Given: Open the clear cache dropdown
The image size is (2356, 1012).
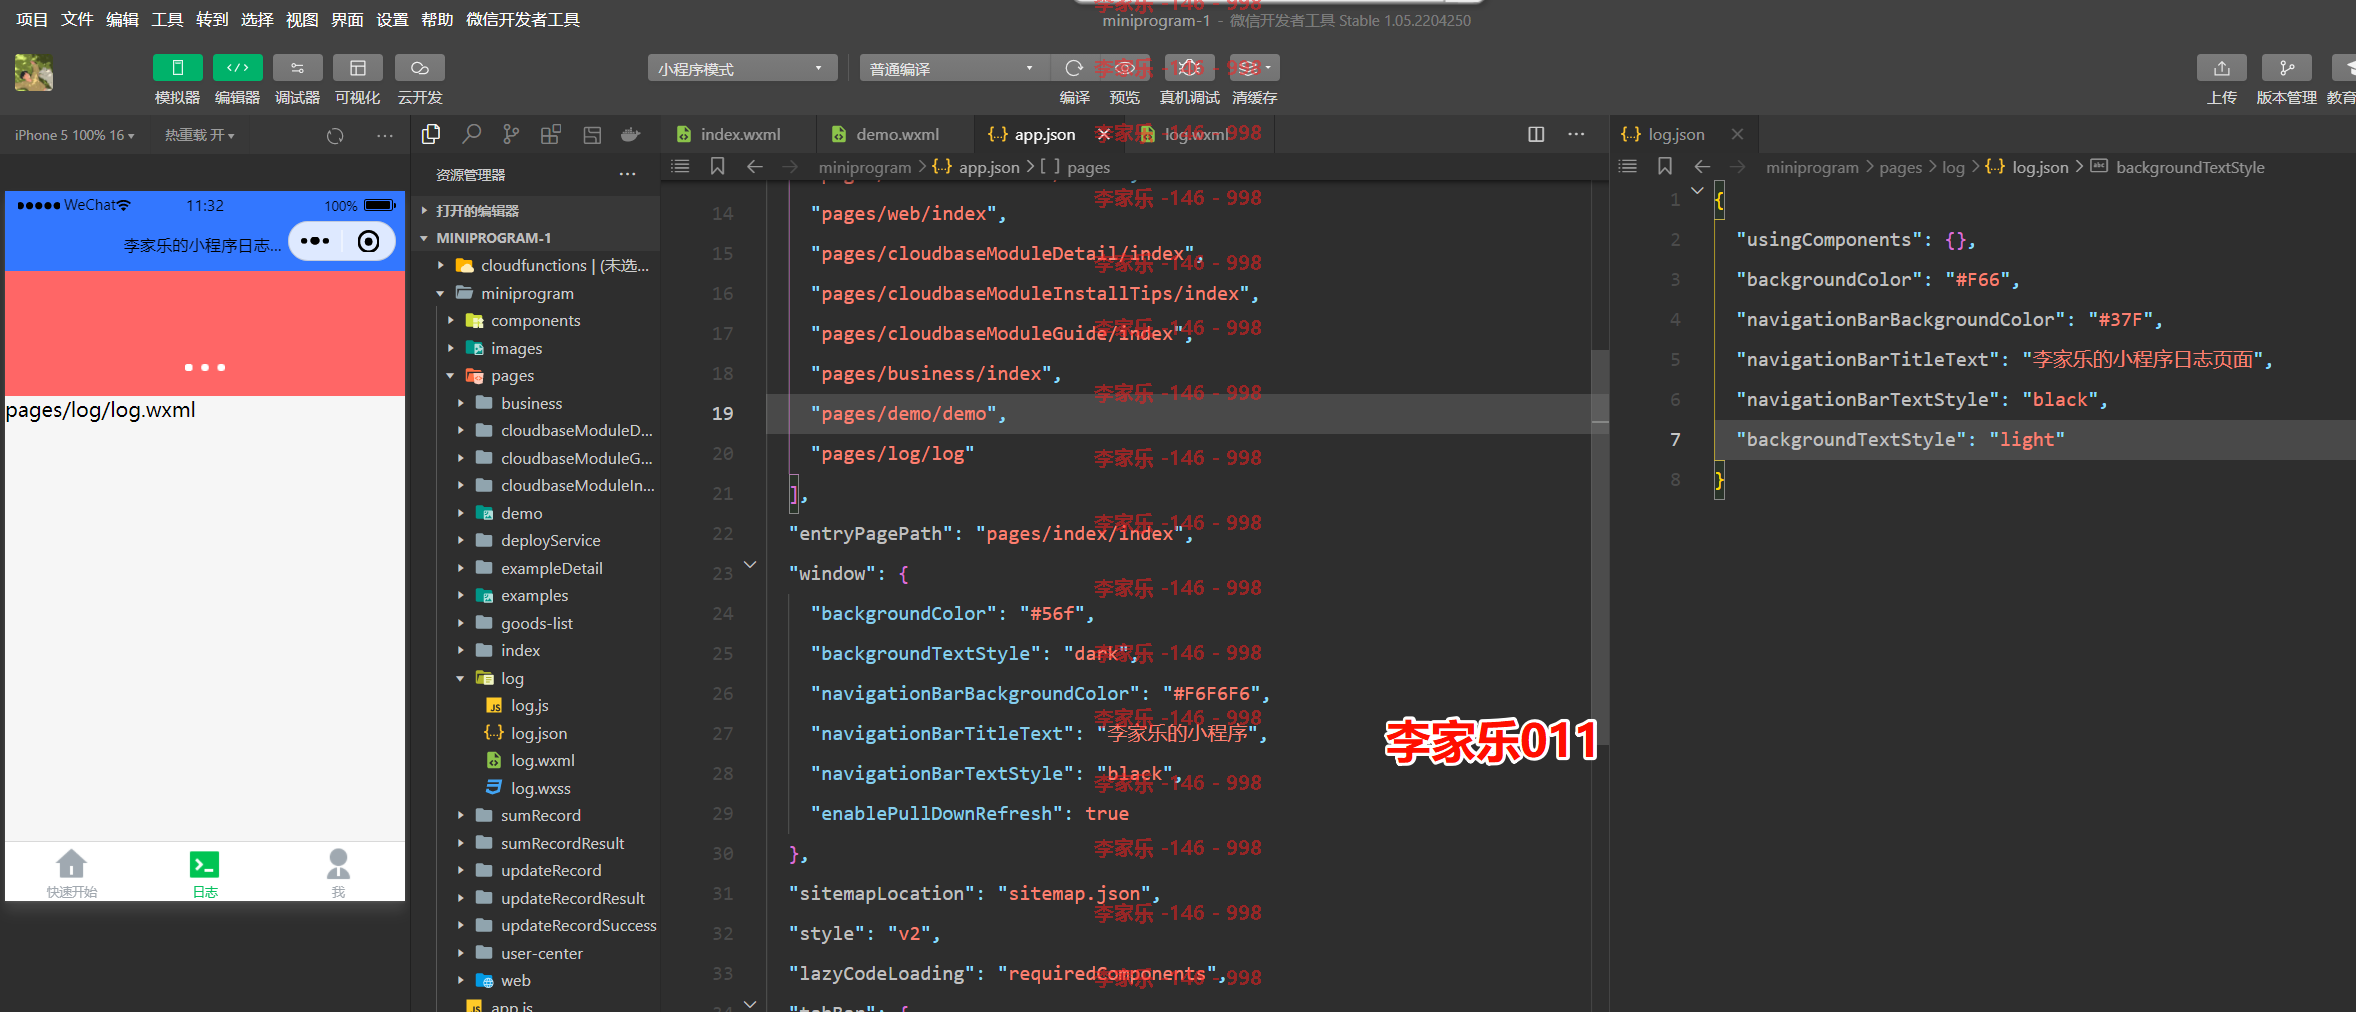Looking at the screenshot, I should [x=1254, y=68].
